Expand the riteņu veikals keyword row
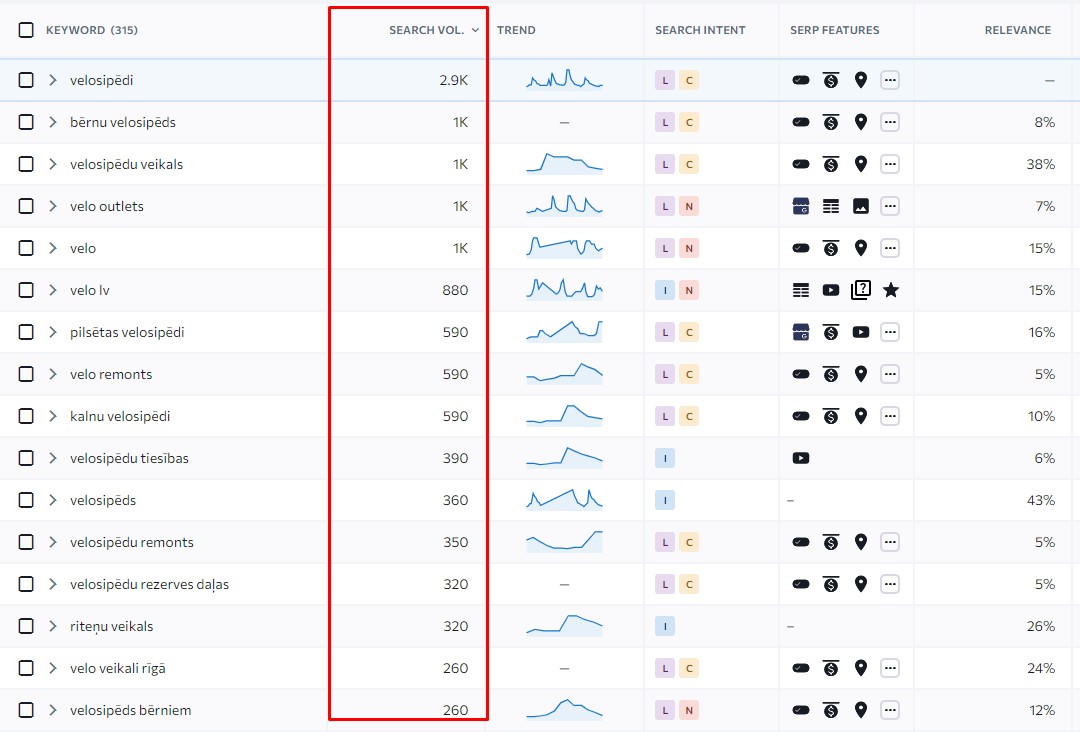This screenshot has width=1080, height=732. pos(53,626)
